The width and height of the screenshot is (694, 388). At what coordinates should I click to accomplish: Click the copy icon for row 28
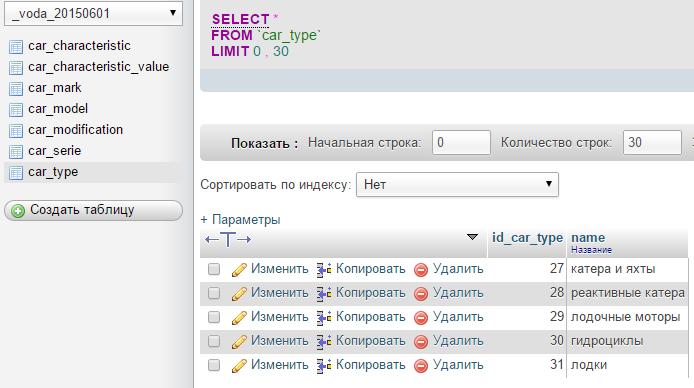point(324,293)
